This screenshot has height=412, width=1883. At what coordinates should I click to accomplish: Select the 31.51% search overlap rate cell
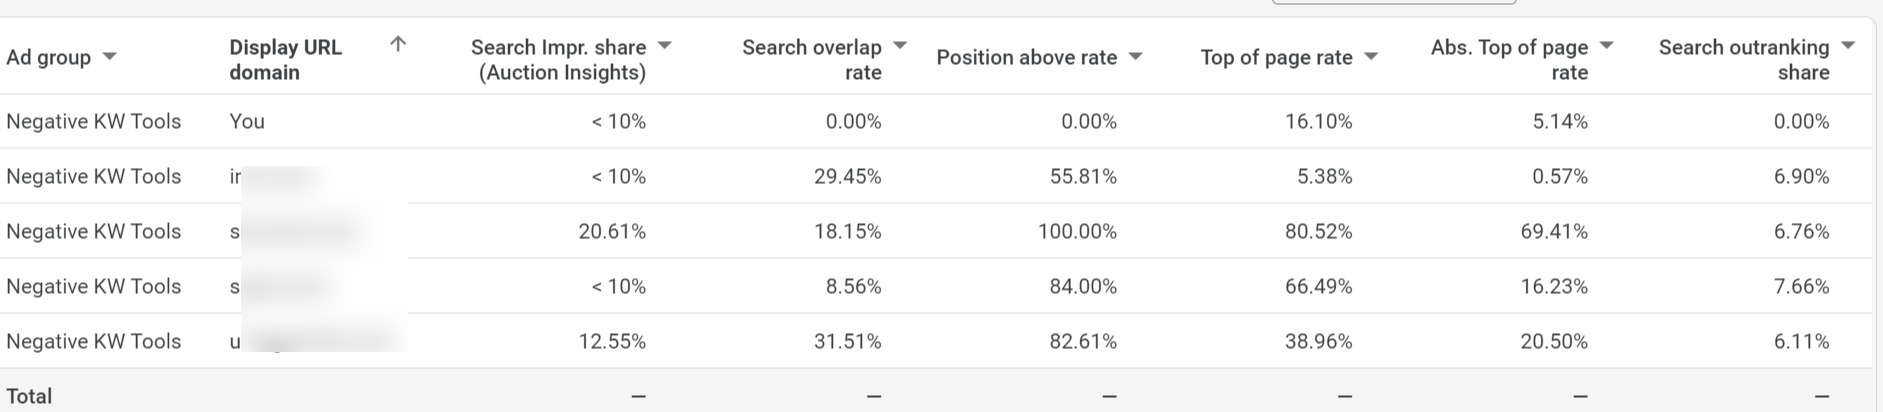pos(847,341)
